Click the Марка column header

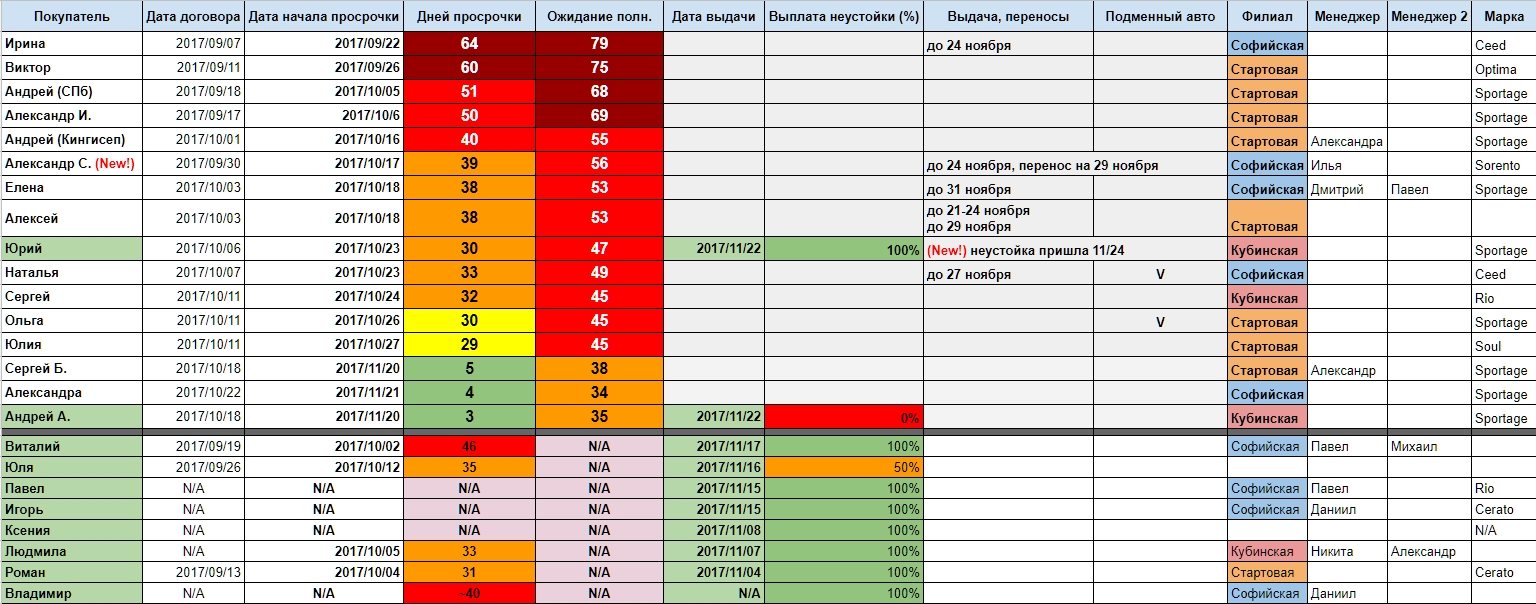(x=1504, y=17)
